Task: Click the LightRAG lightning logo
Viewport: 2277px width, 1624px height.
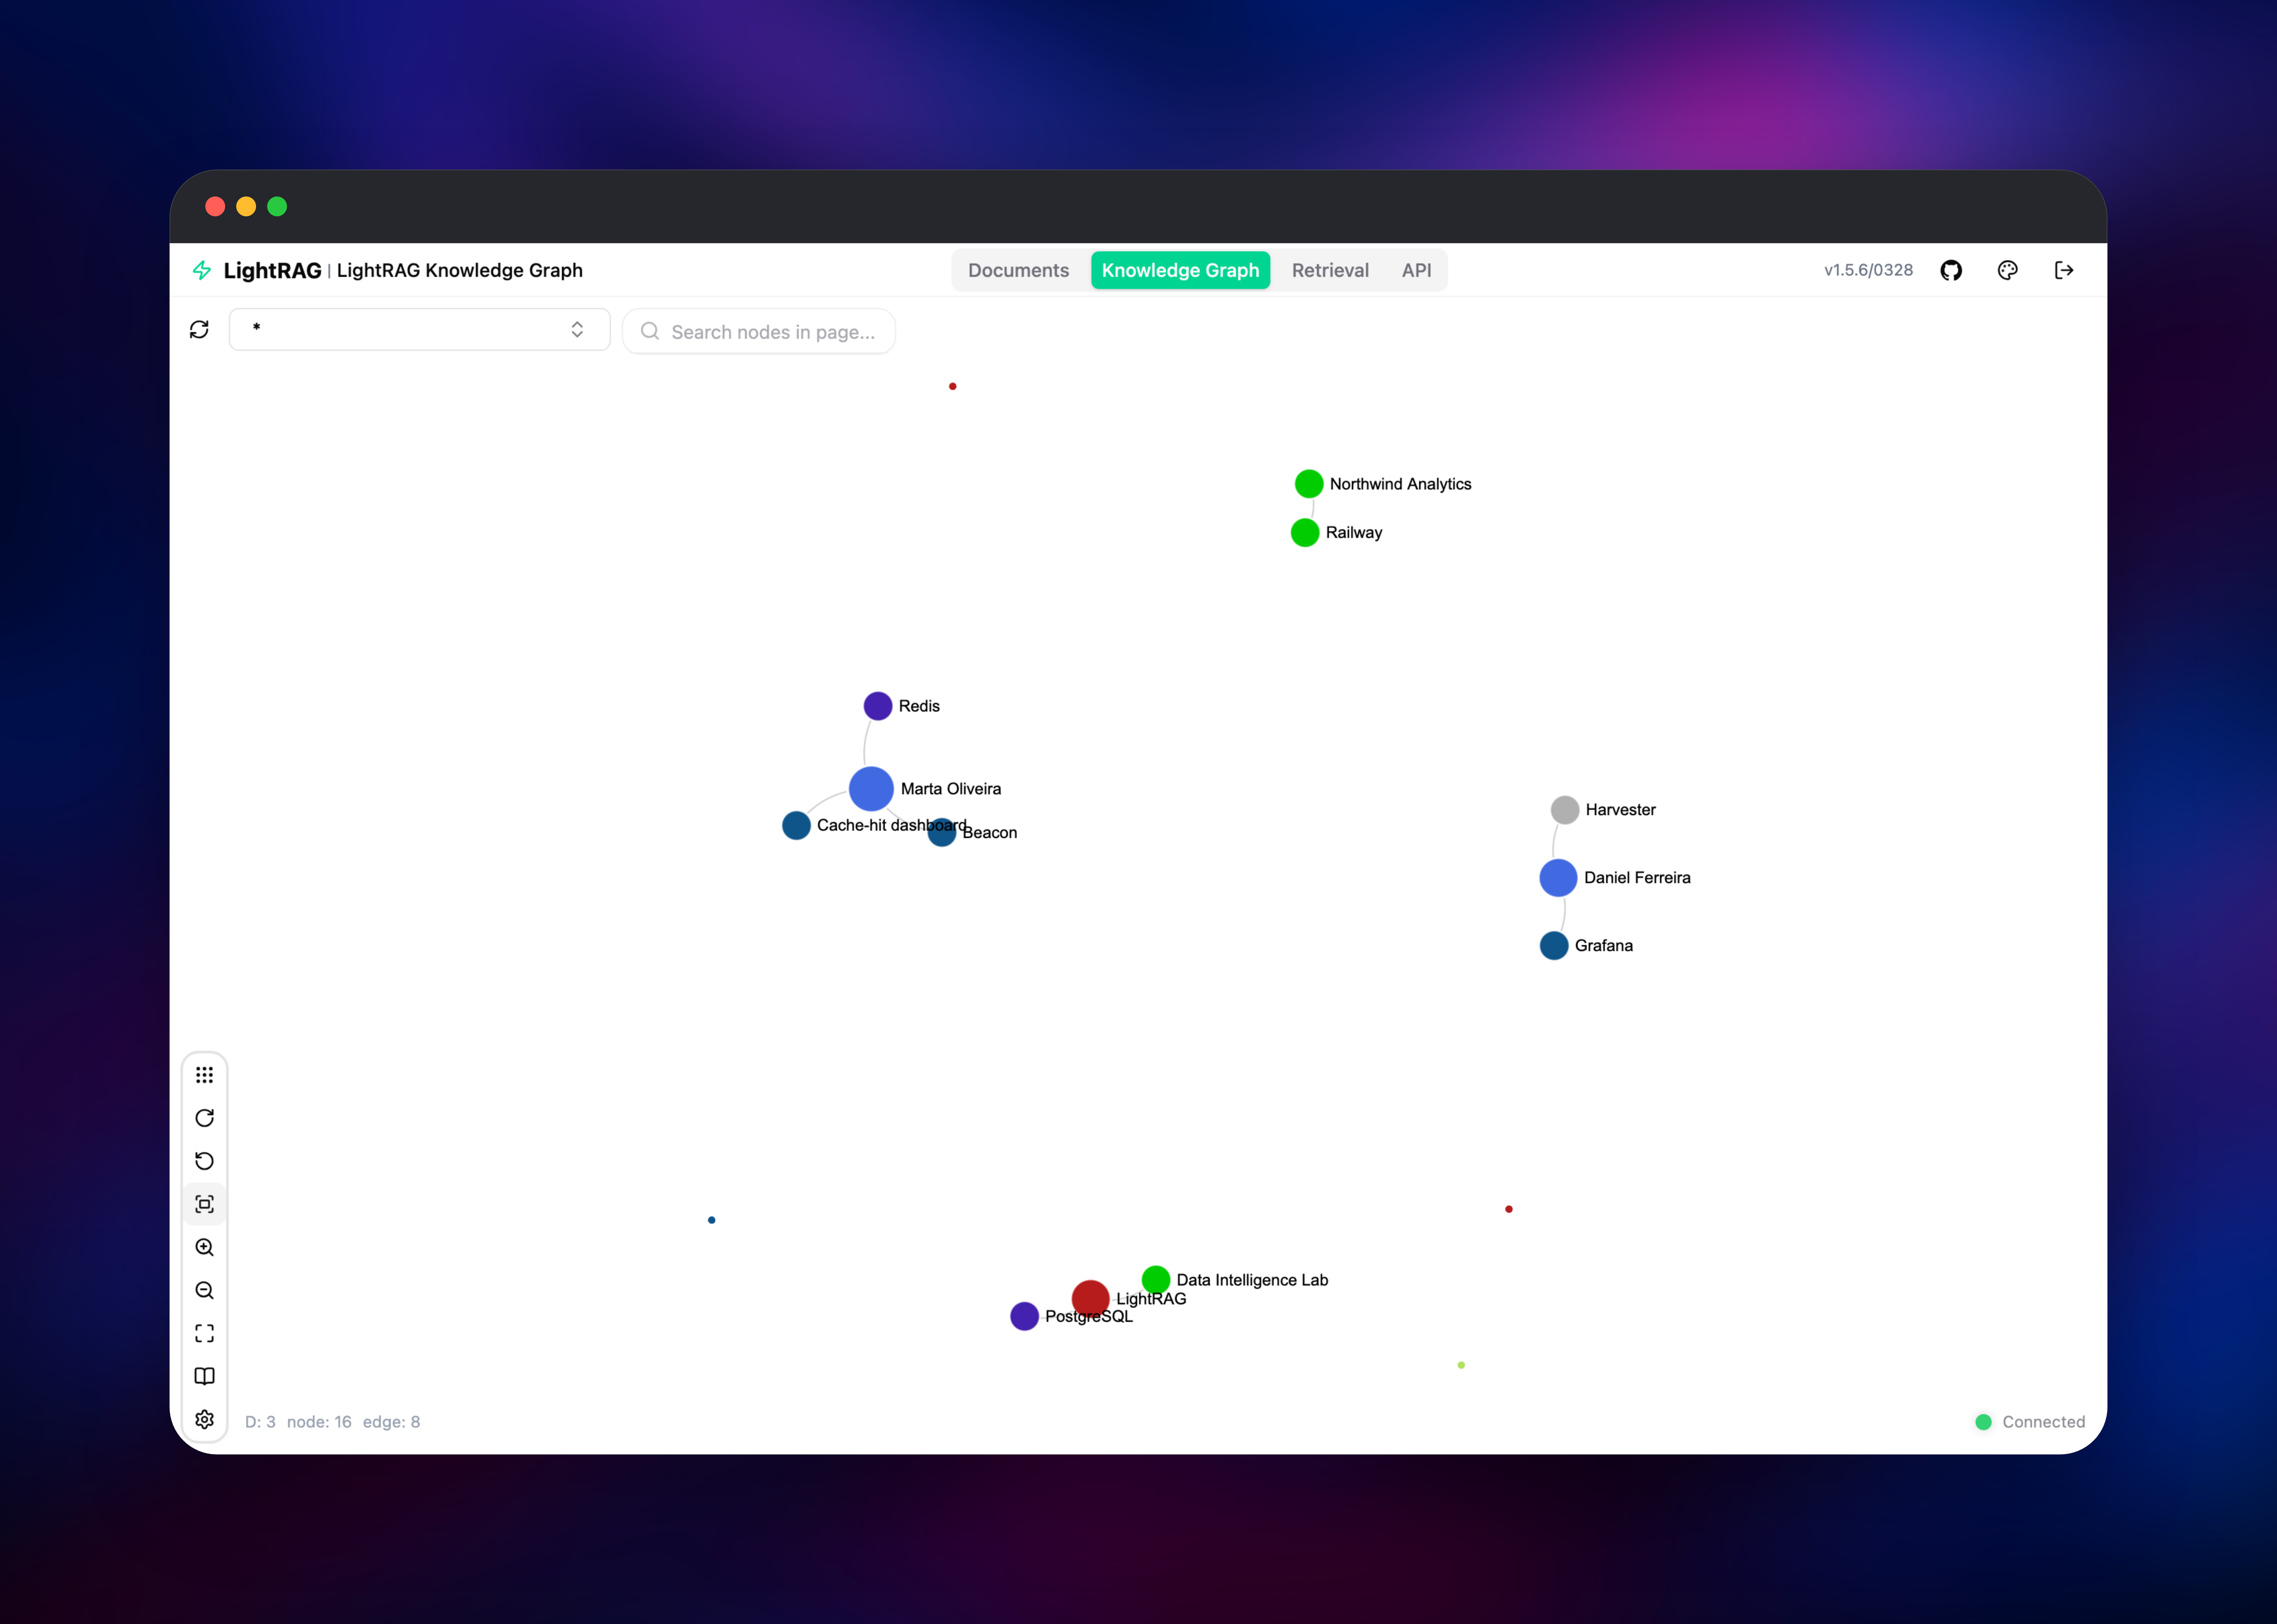Action: [202, 270]
